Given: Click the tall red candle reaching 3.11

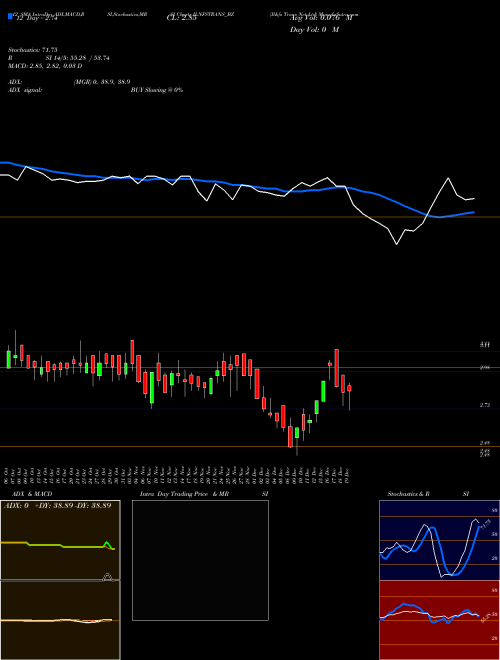Looking at the screenshot, I should pos(337,368).
